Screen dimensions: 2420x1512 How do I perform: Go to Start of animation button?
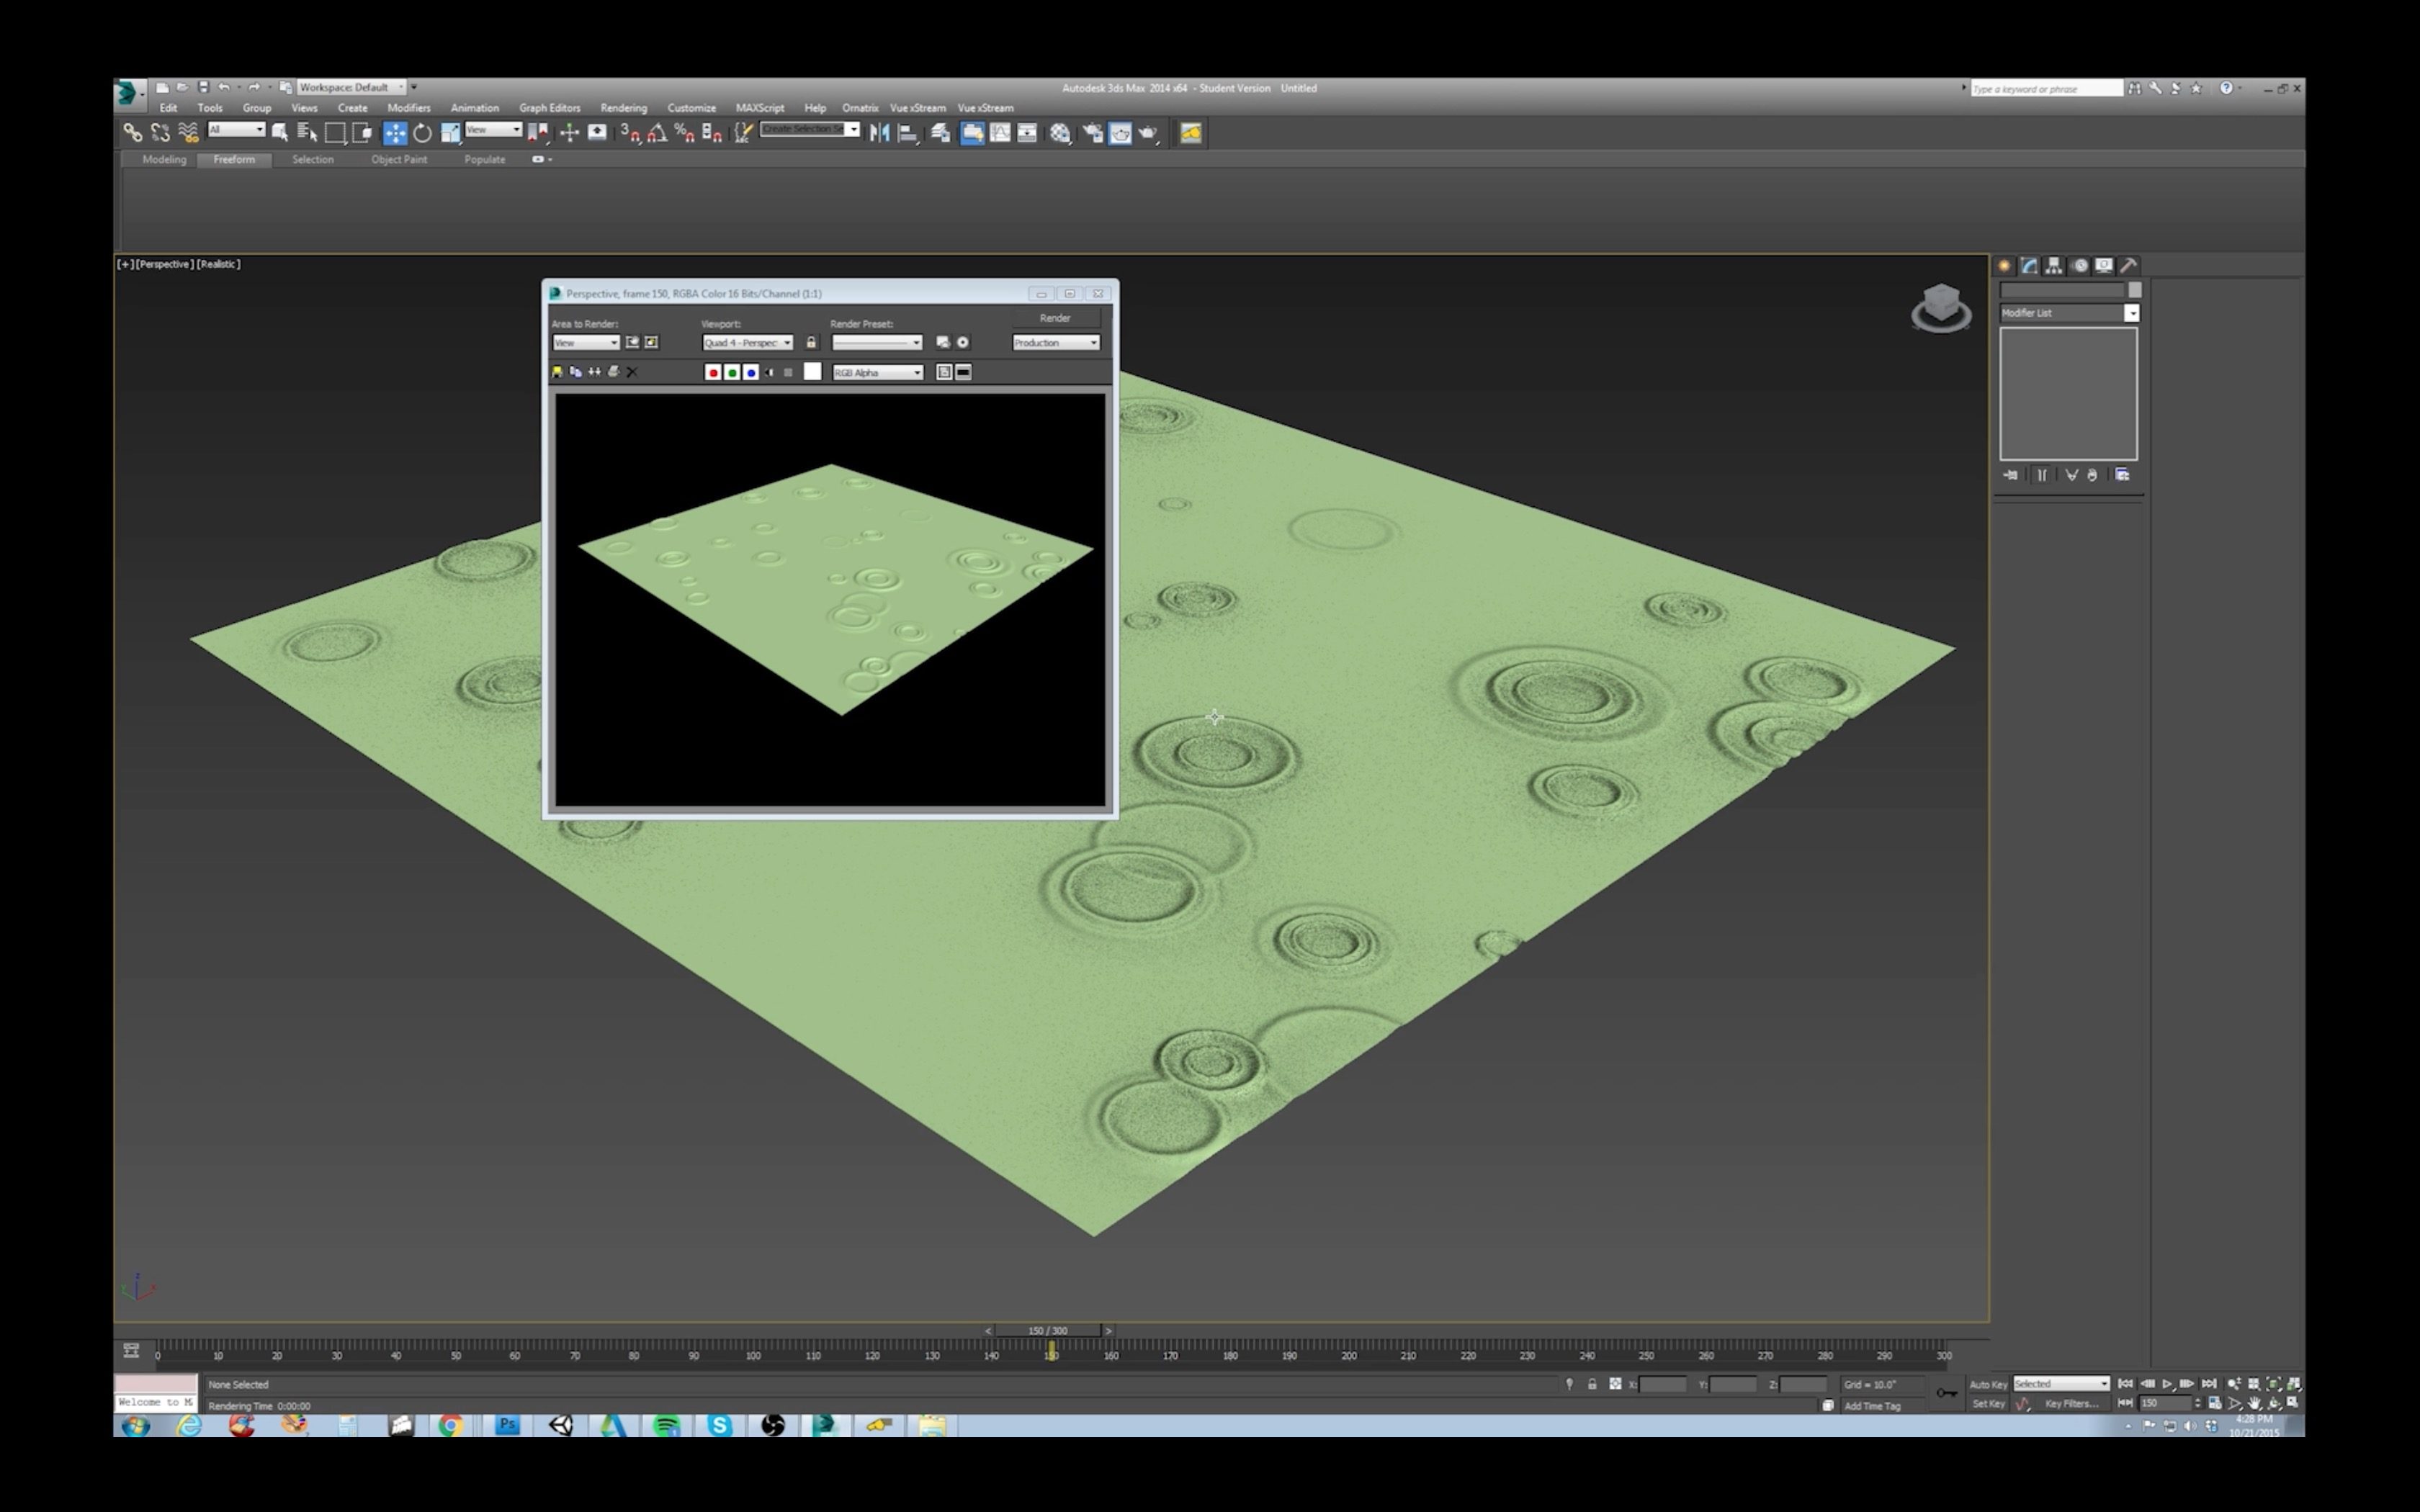2125,1384
